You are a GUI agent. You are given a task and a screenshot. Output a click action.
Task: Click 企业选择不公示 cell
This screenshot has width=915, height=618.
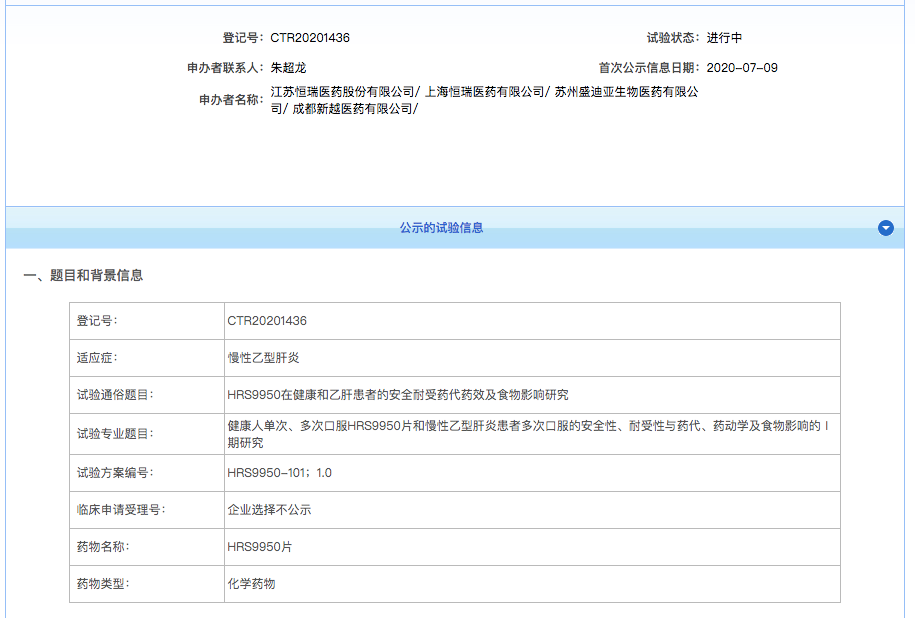click(x=269, y=509)
